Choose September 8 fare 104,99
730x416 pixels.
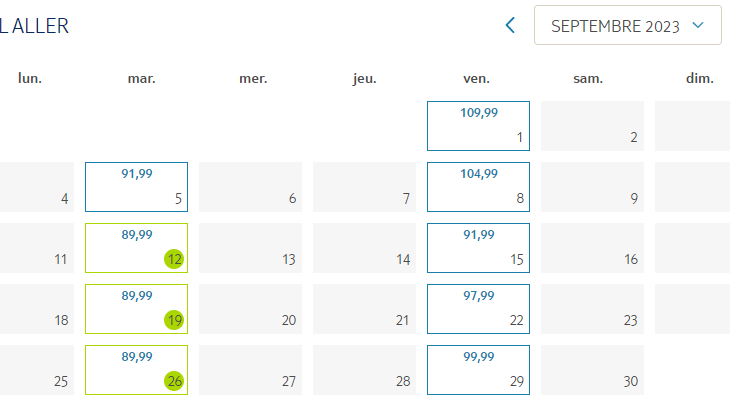pyautogui.click(x=478, y=187)
